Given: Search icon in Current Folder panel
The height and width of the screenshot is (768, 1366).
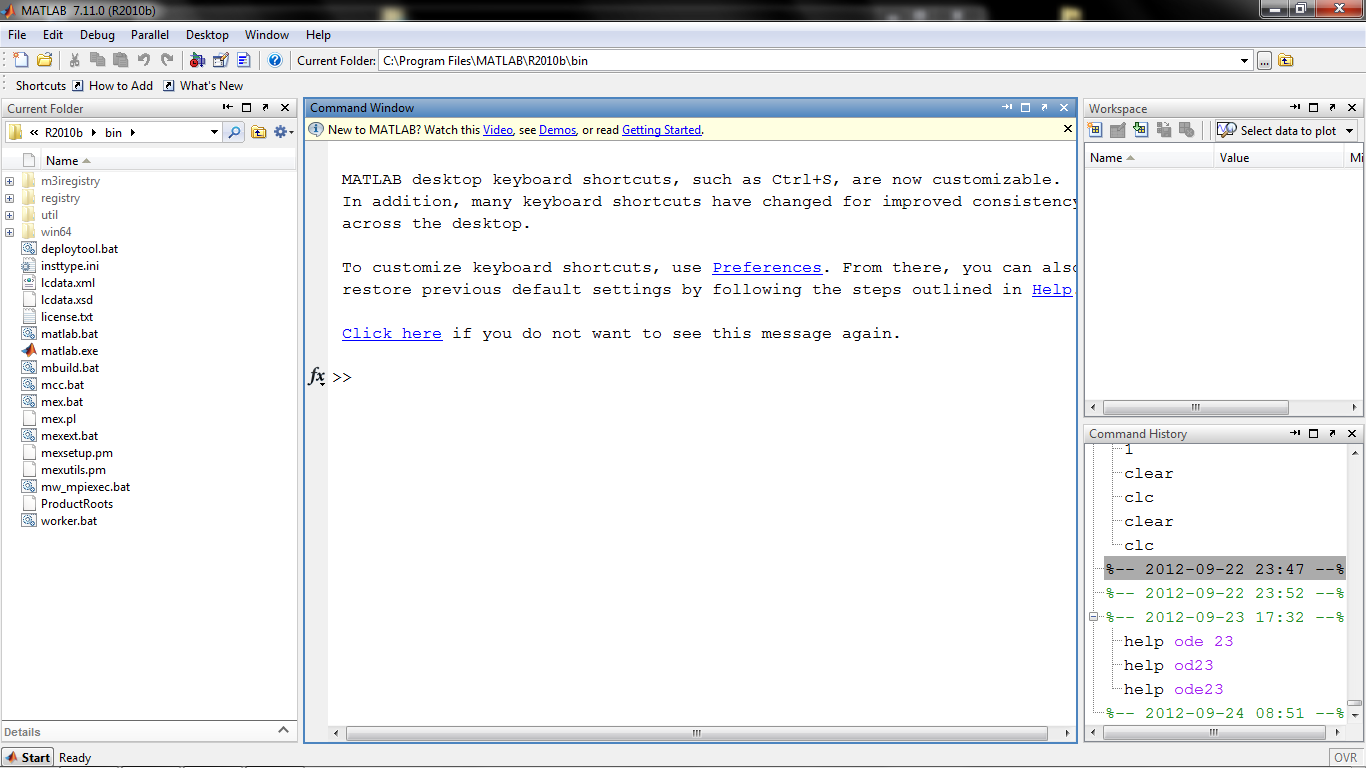Looking at the screenshot, I should tap(233, 132).
